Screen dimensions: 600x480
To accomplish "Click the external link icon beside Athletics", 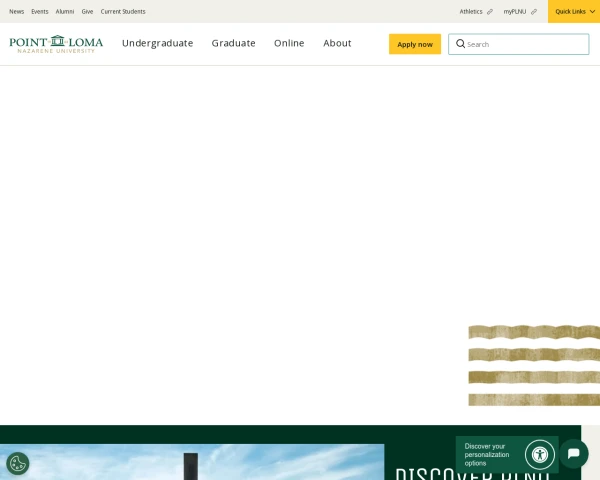I will pos(490,12).
